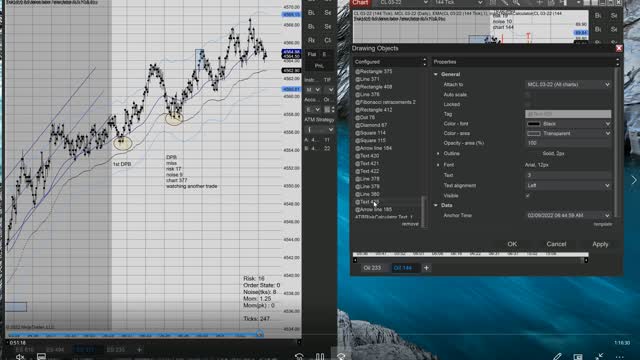Image resolution: width=640 pixels, height=360 pixels.
Task: Select @Diamond 87 in the object list
Action: tap(371, 125)
